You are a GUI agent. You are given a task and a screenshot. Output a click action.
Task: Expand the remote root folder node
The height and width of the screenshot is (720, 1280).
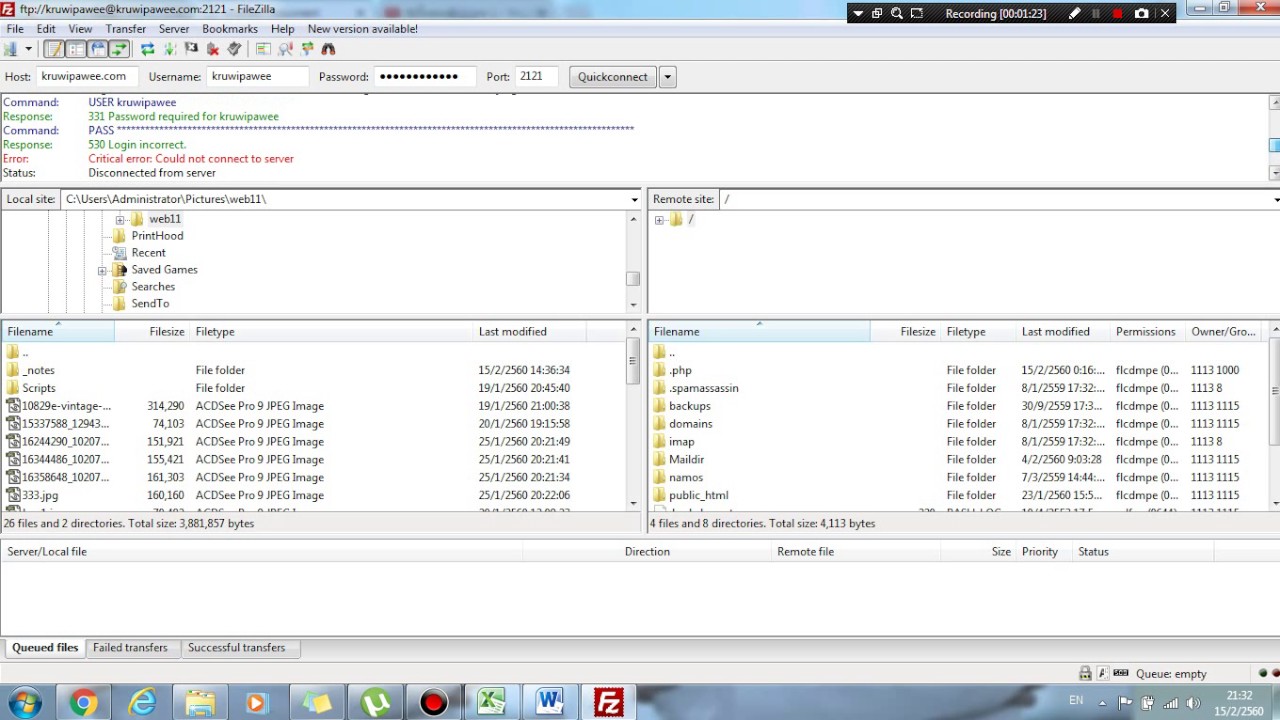(659, 220)
